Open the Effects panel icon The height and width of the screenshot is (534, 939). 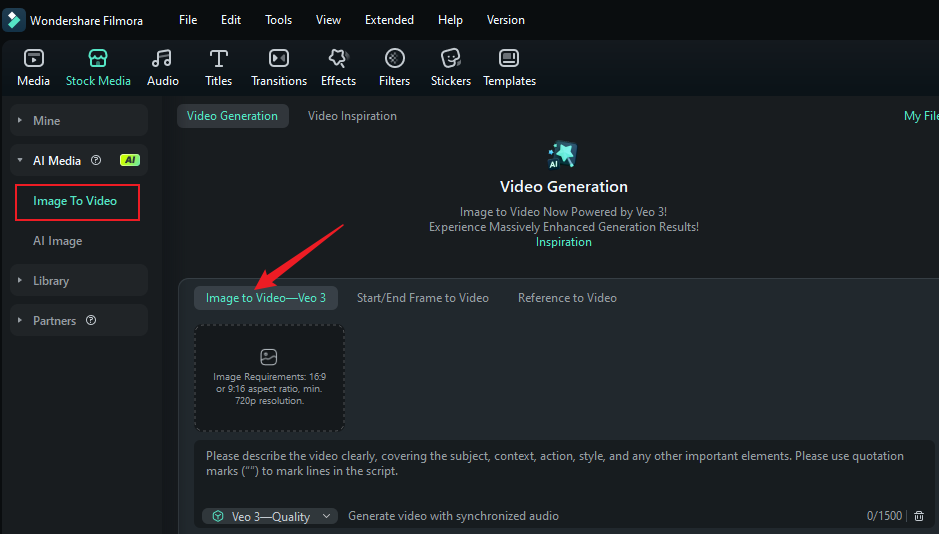tap(338, 58)
